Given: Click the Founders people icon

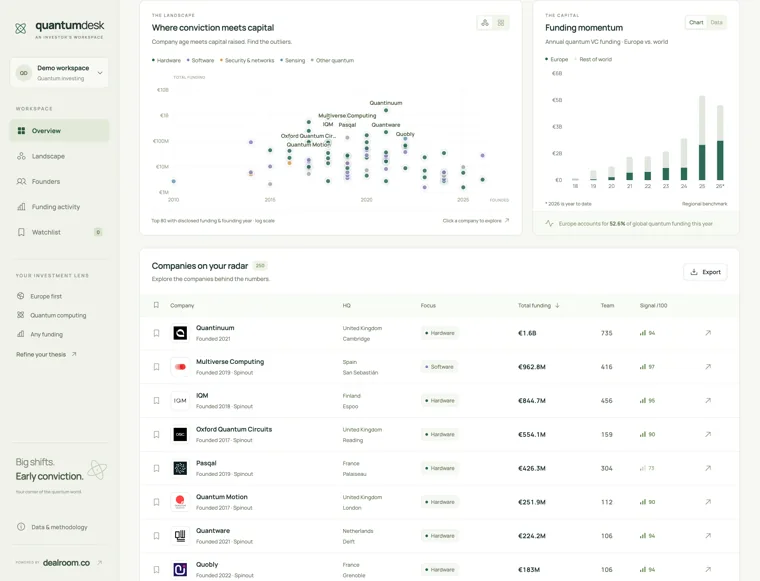Looking at the screenshot, I should click(x=21, y=181).
